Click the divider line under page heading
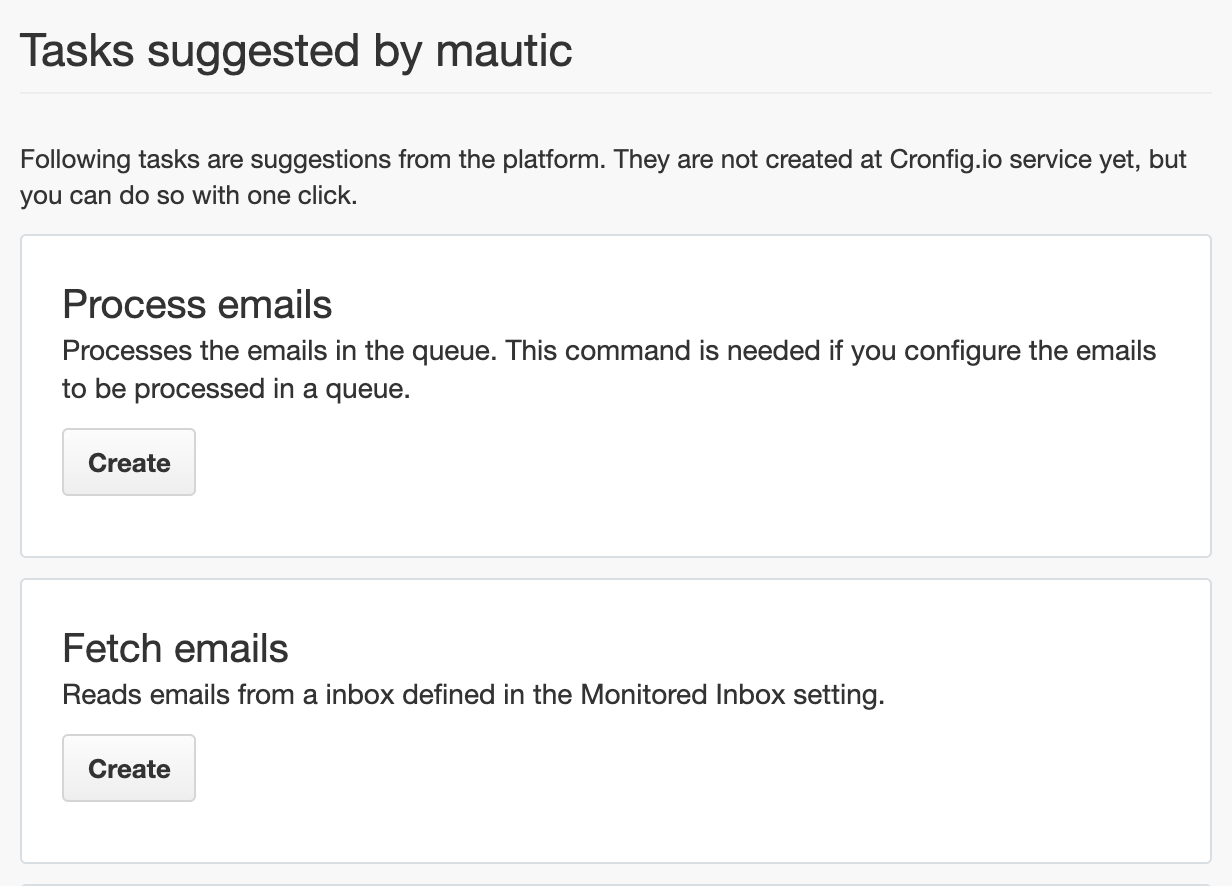Image resolution: width=1232 pixels, height=886 pixels. (x=616, y=93)
